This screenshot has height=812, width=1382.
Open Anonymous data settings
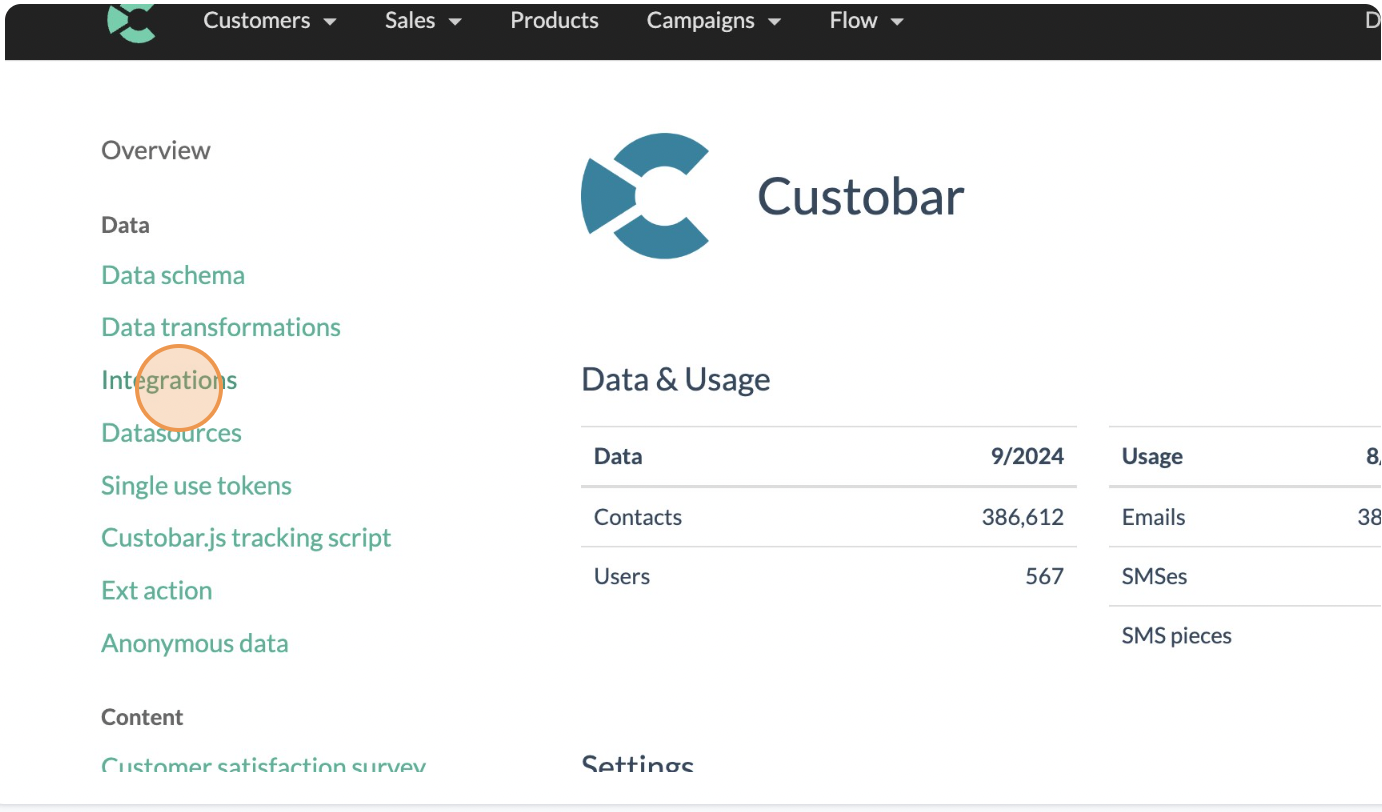[195, 643]
